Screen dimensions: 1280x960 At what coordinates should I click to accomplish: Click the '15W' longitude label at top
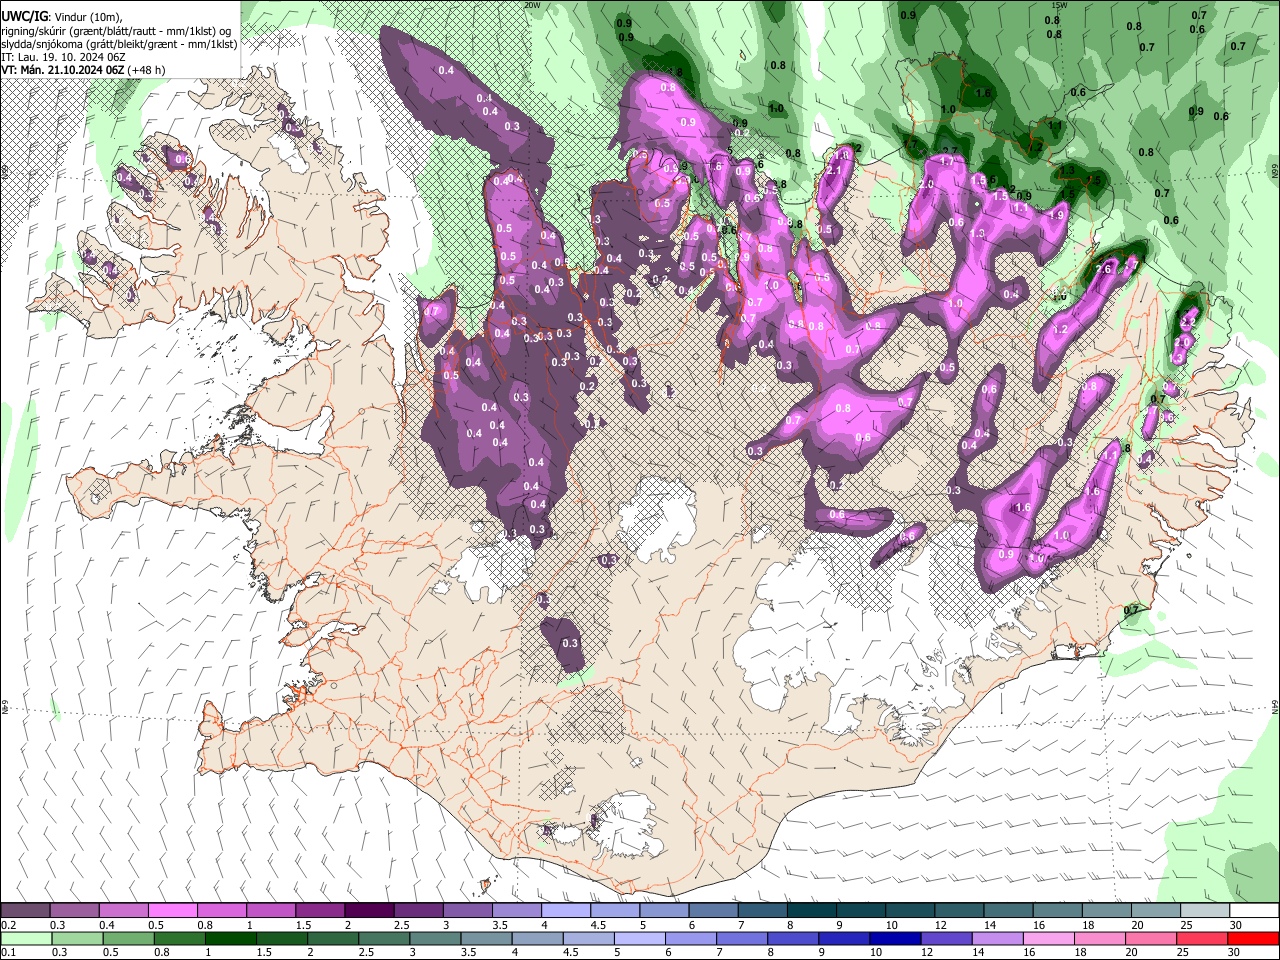click(x=1060, y=5)
